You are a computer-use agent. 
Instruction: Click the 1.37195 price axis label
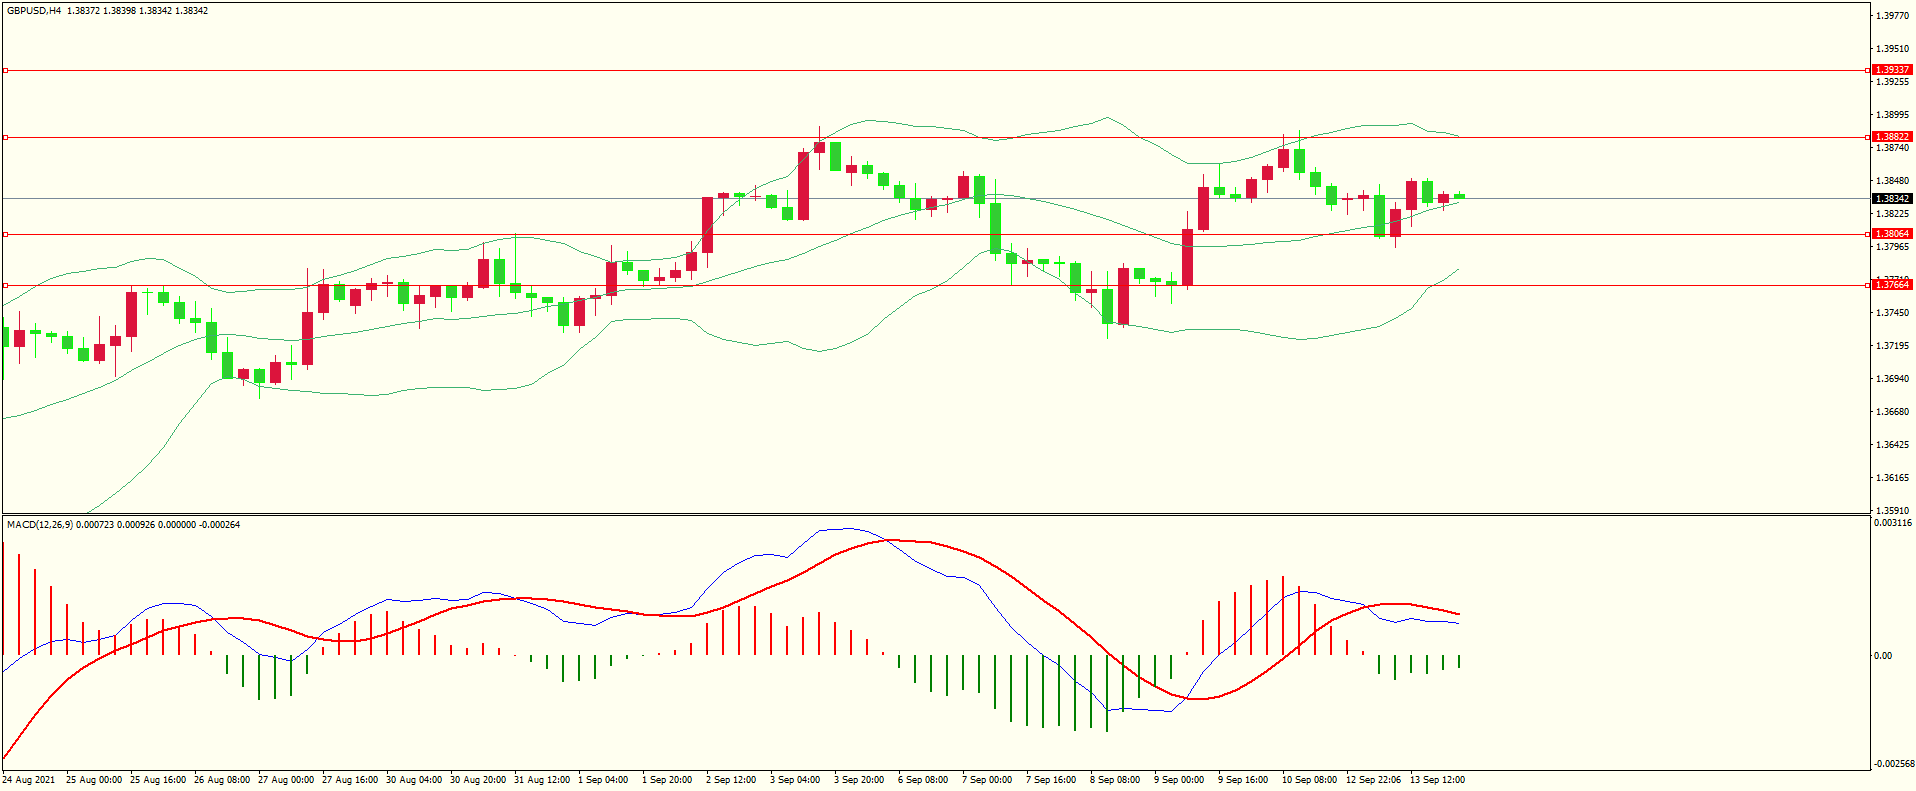[x=1892, y=346]
